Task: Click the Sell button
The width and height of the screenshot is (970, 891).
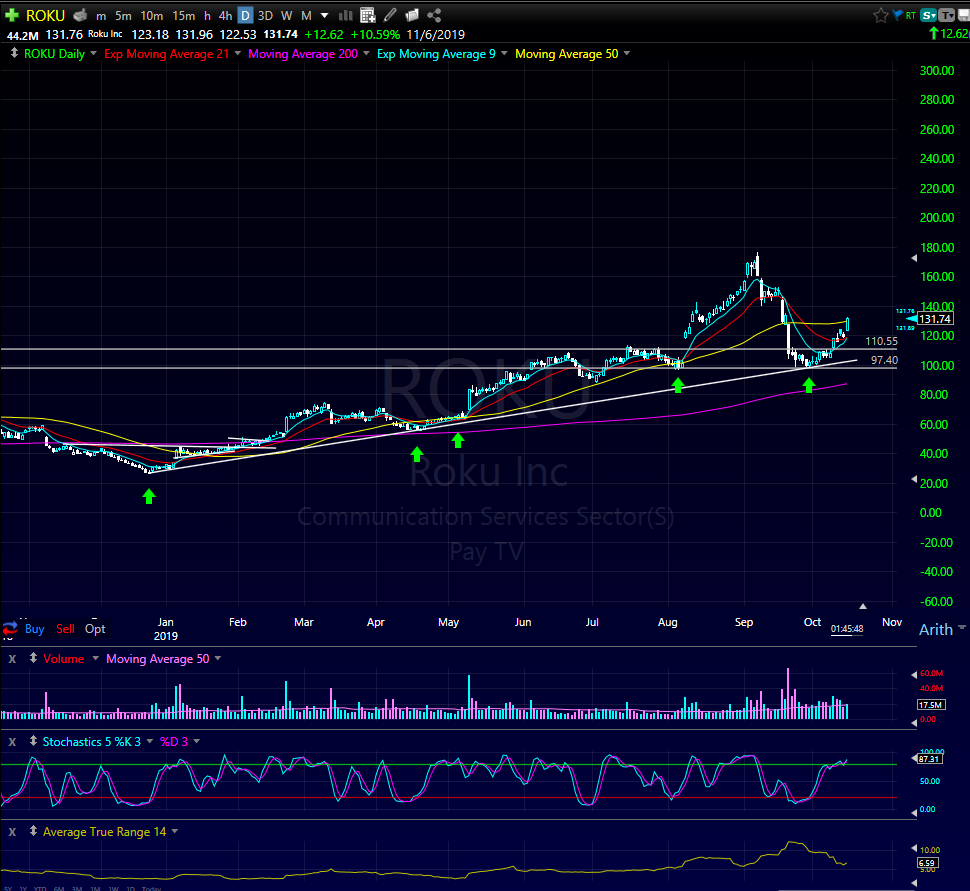Action: point(65,629)
